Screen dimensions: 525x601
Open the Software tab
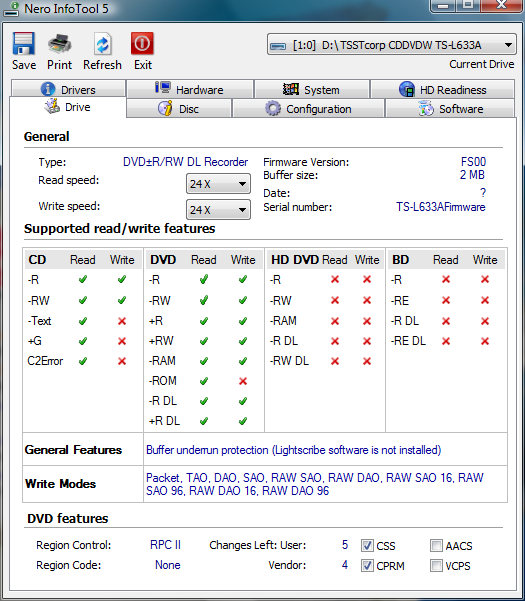450,108
